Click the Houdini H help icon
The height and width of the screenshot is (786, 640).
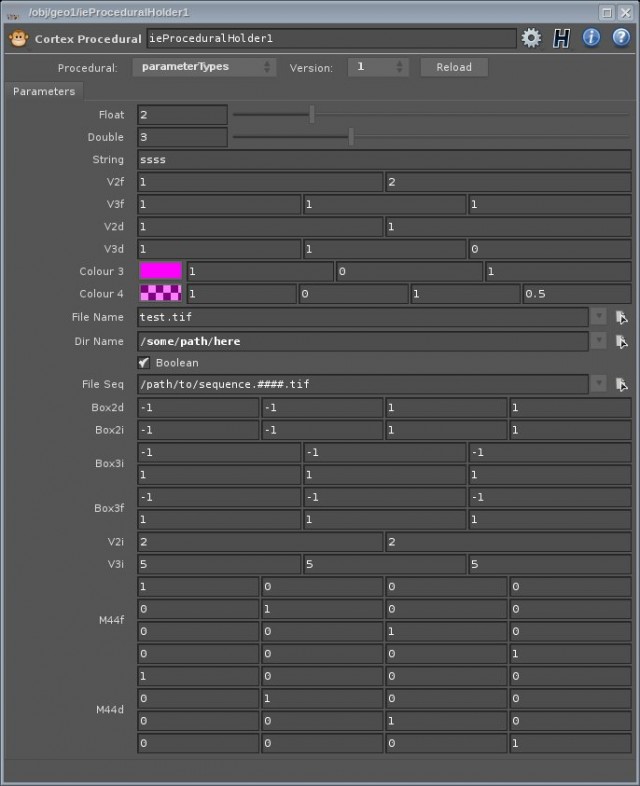click(561, 38)
